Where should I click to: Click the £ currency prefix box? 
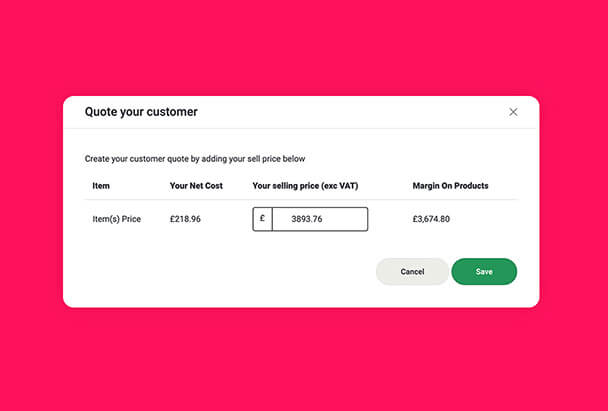click(x=262, y=219)
